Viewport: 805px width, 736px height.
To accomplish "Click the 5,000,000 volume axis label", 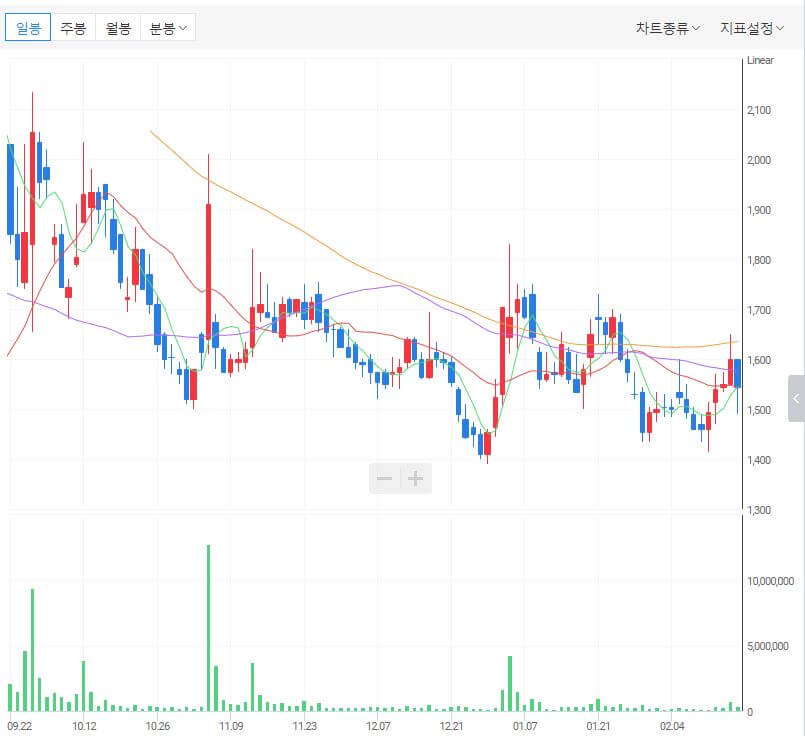I will (768, 646).
